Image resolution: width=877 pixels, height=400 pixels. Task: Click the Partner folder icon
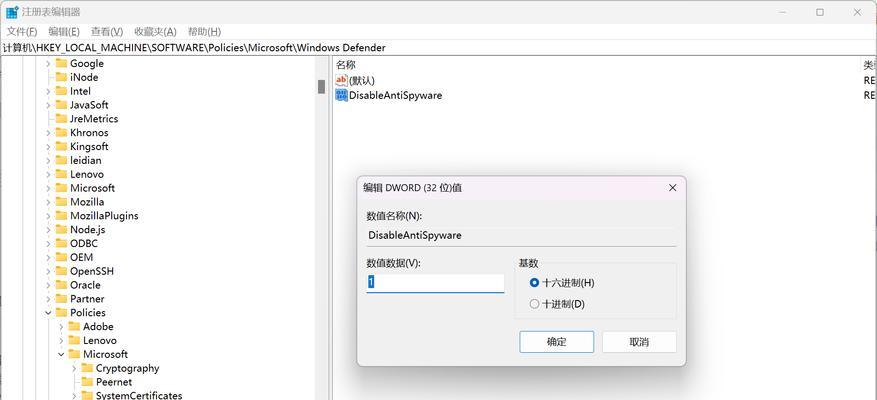click(61, 299)
